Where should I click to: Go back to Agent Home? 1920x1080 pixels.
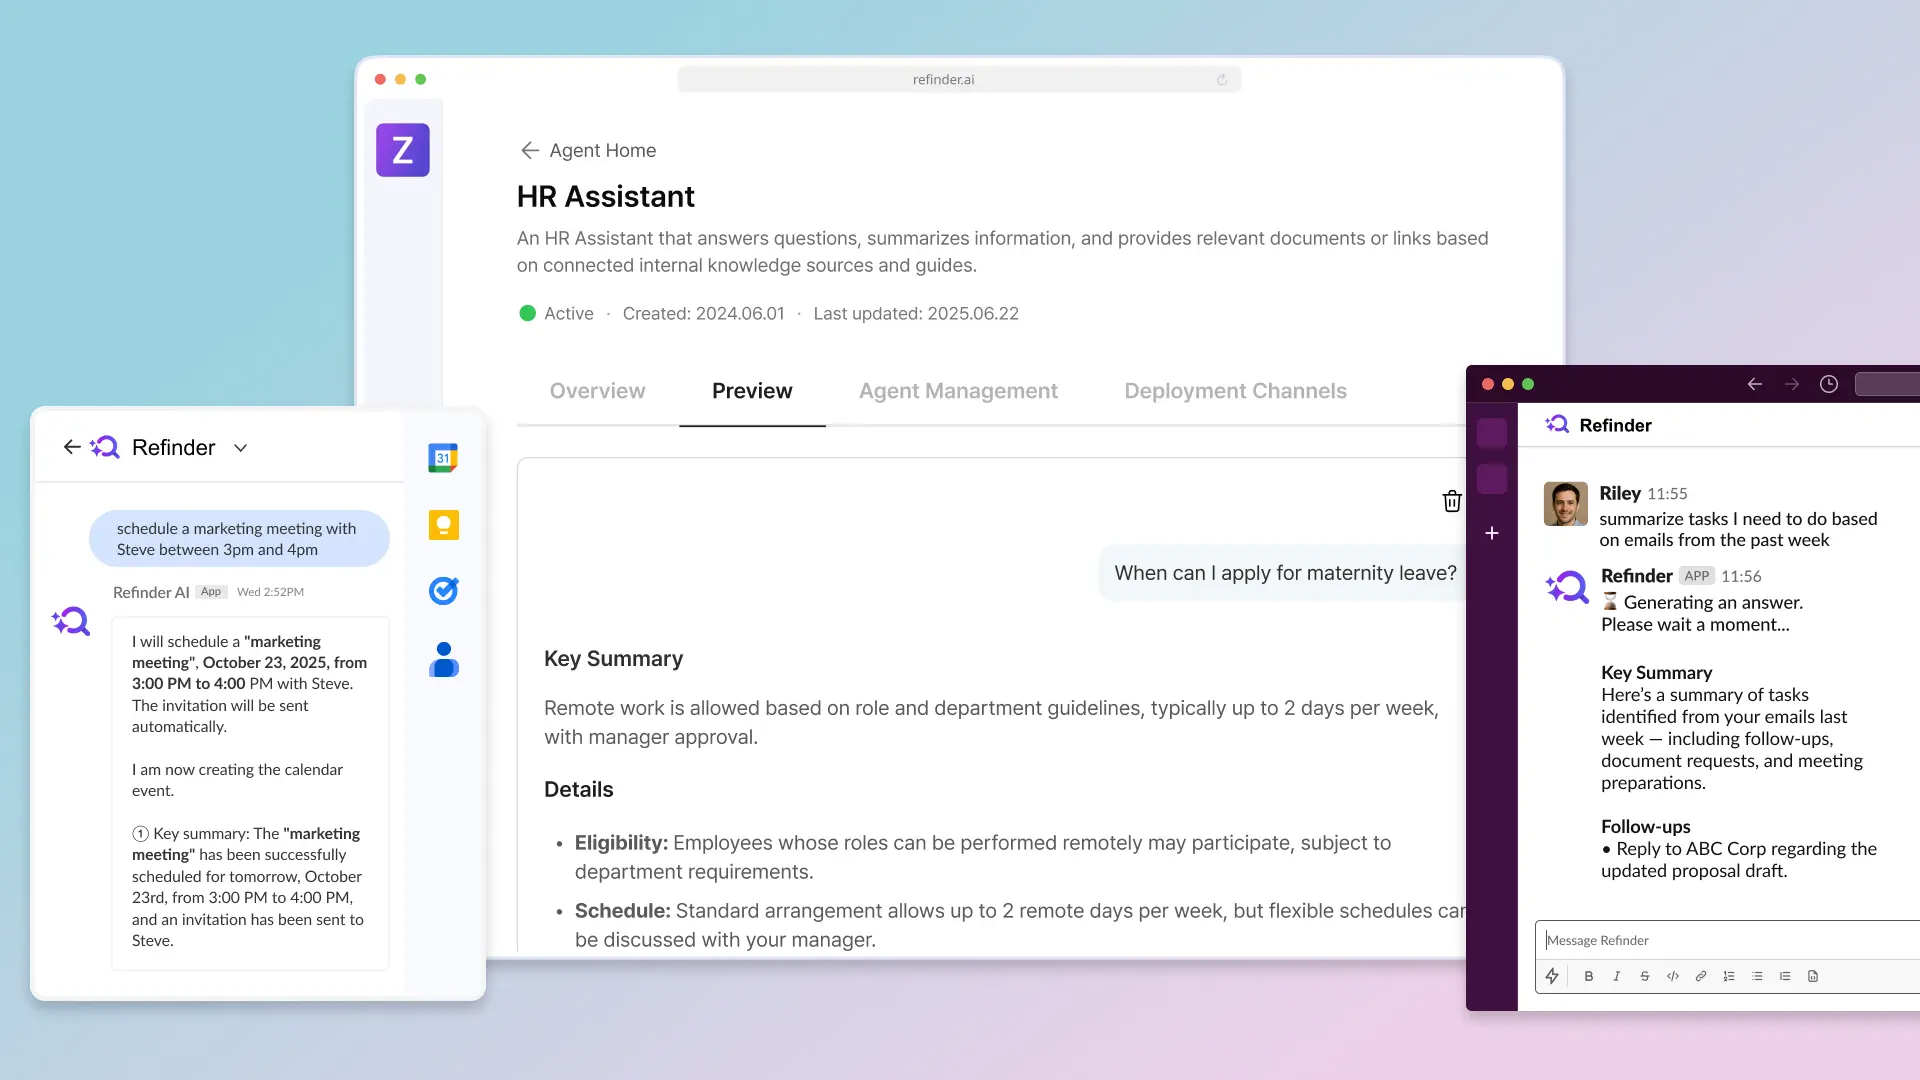(x=588, y=150)
